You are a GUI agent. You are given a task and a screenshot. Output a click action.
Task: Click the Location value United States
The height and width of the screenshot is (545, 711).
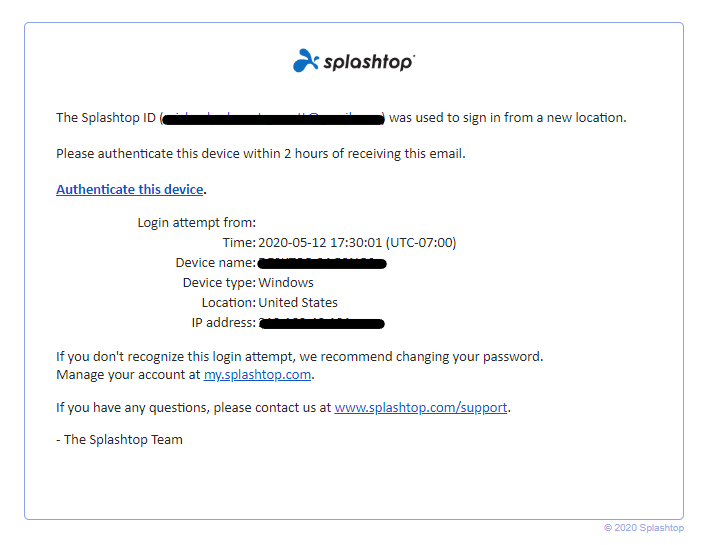coord(298,302)
